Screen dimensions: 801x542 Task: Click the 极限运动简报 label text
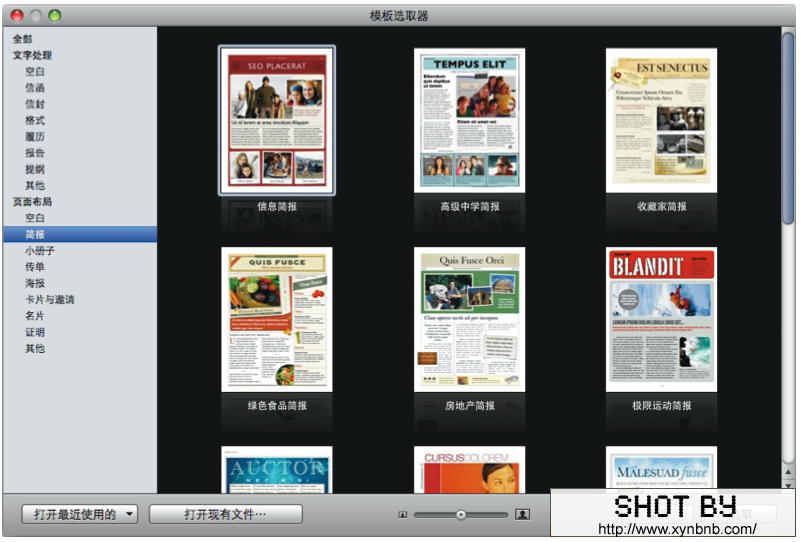tap(662, 406)
